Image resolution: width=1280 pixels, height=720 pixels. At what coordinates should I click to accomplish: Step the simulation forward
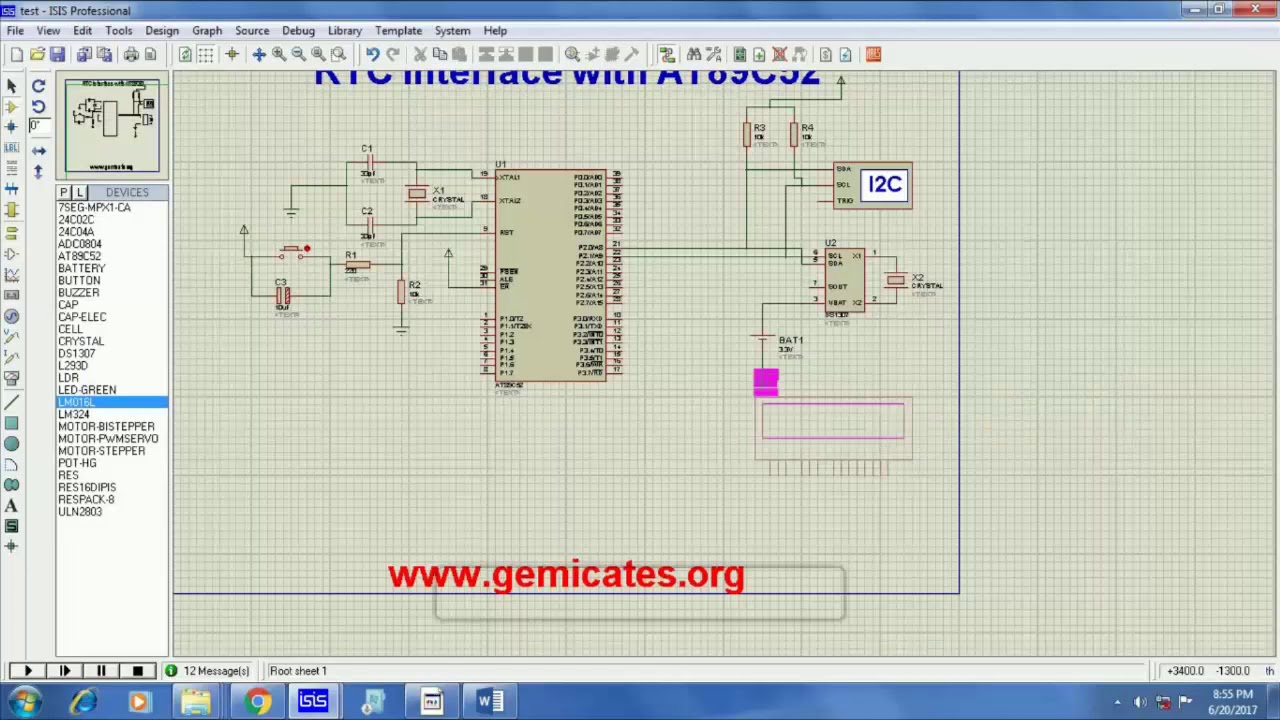(65, 671)
